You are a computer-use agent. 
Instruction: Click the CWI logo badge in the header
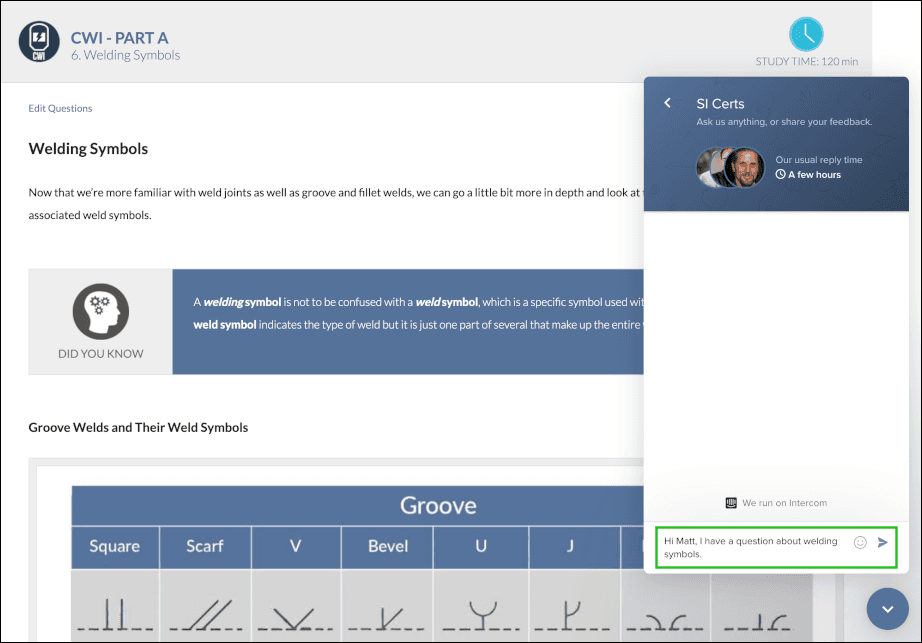(39, 42)
